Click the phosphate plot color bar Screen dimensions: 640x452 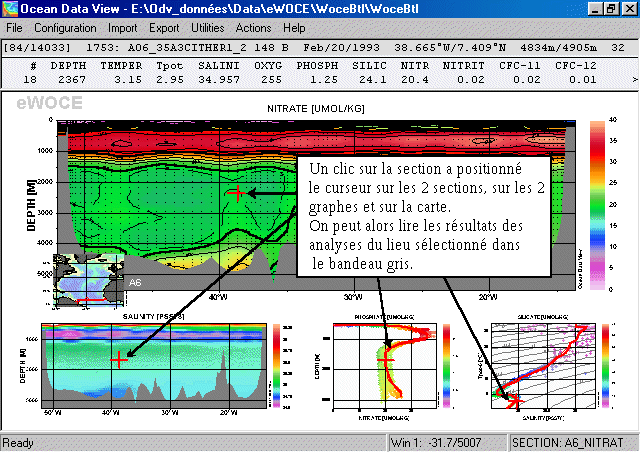point(447,366)
